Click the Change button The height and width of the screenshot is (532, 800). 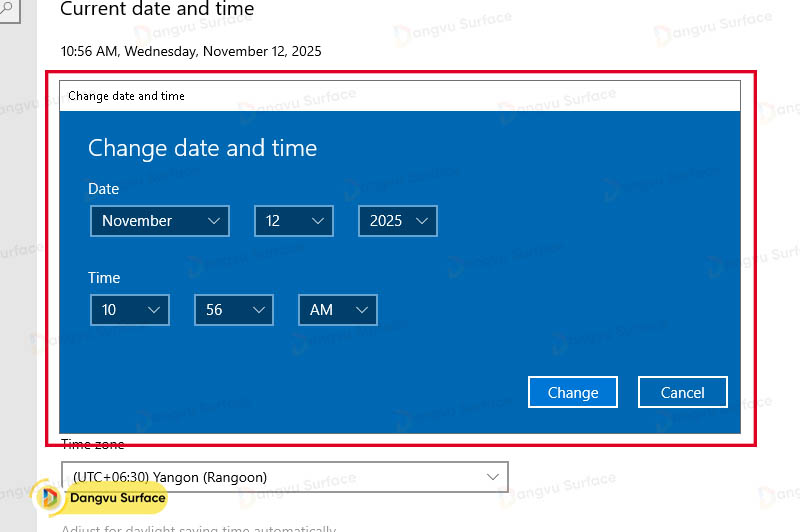(573, 392)
